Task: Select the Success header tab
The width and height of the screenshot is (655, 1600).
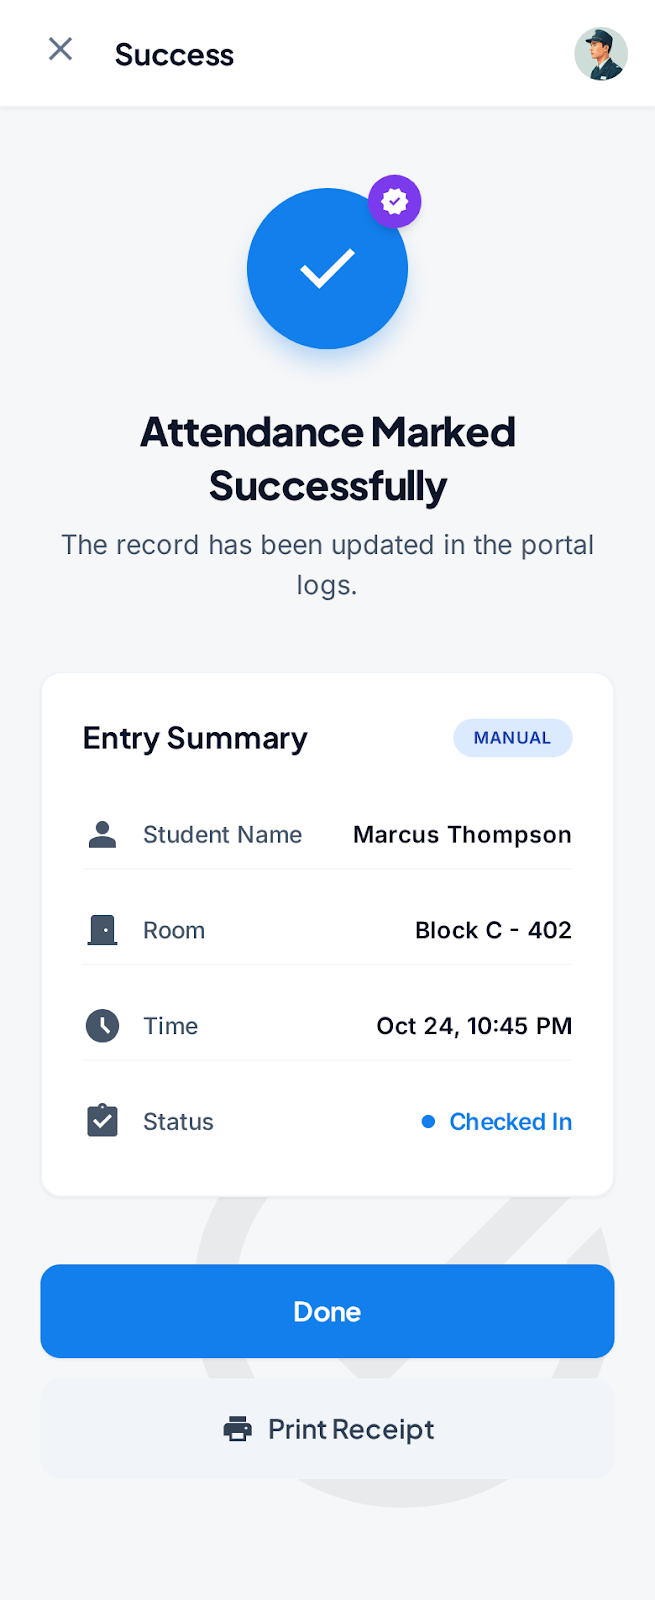Action: (x=174, y=55)
